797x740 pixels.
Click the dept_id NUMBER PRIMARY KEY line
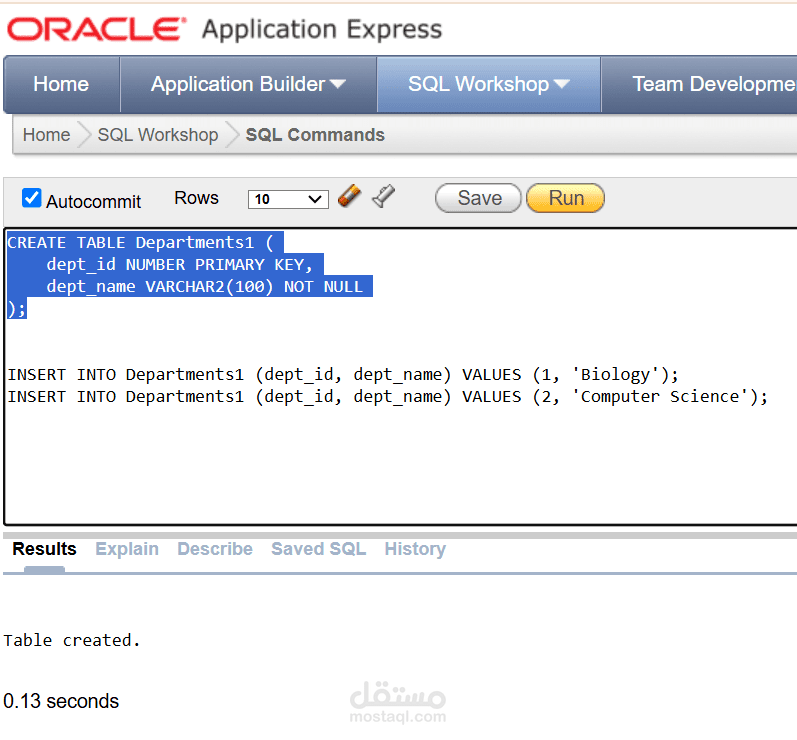[179, 264]
